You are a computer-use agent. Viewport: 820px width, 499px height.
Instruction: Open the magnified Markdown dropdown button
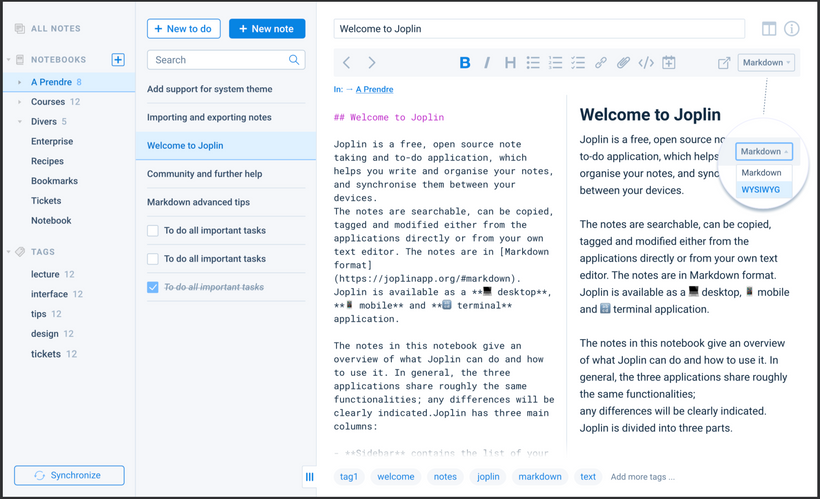[764, 151]
